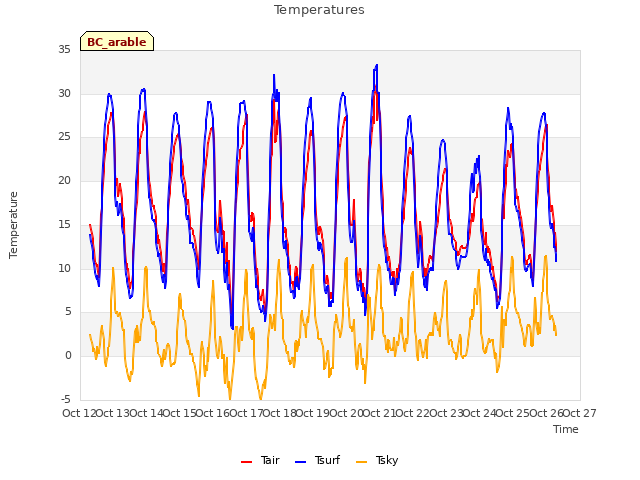Click the 25 y-axis tick value
Screen dimensions: 640x480
tap(64, 137)
